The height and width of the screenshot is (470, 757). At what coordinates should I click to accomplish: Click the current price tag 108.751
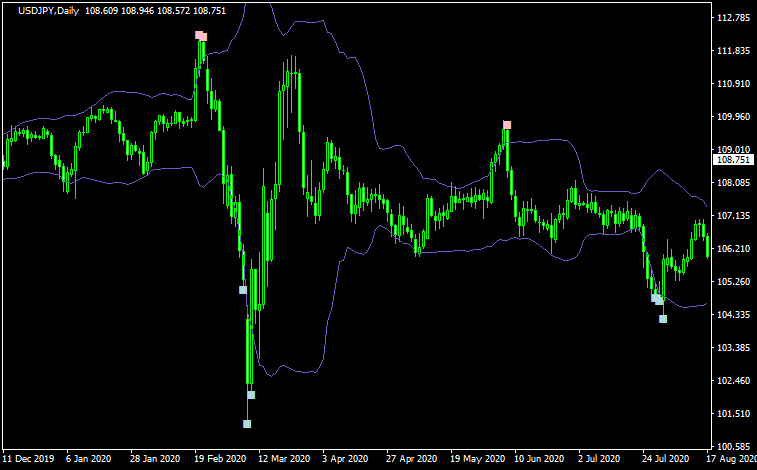tap(731, 160)
